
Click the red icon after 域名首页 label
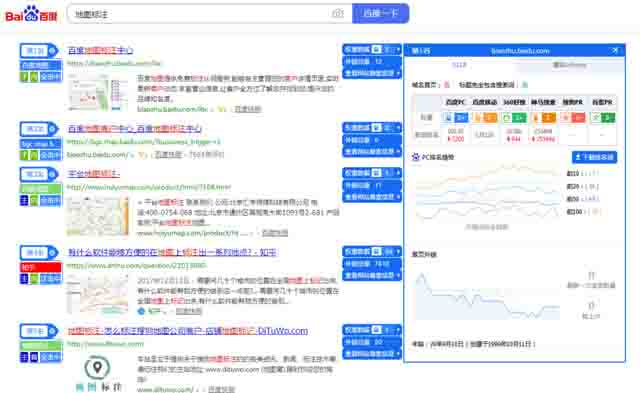pyautogui.click(x=447, y=85)
